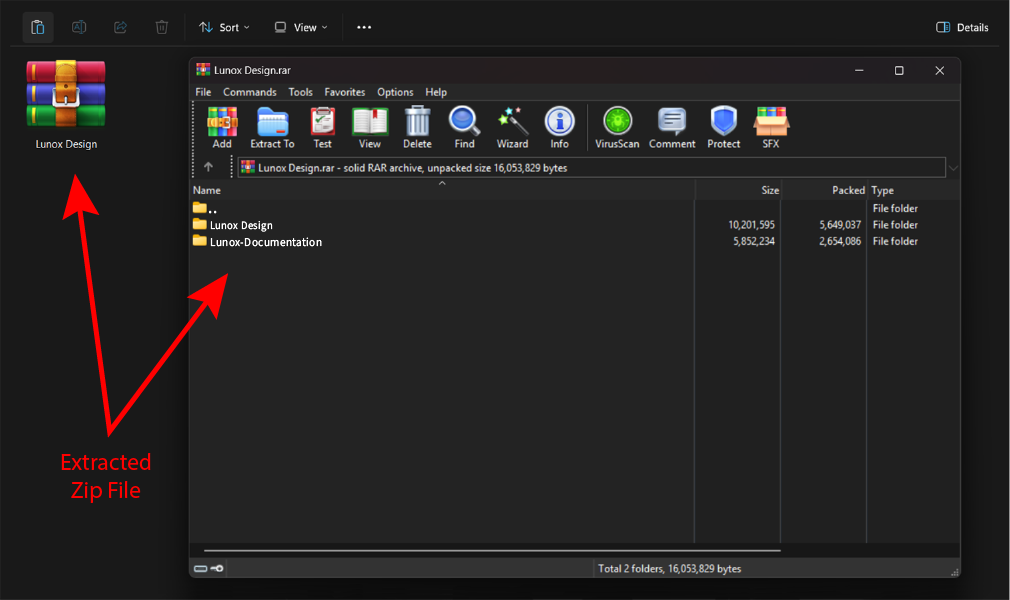Show archive Info
The image size is (1010, 600).
tap(559, 127)
